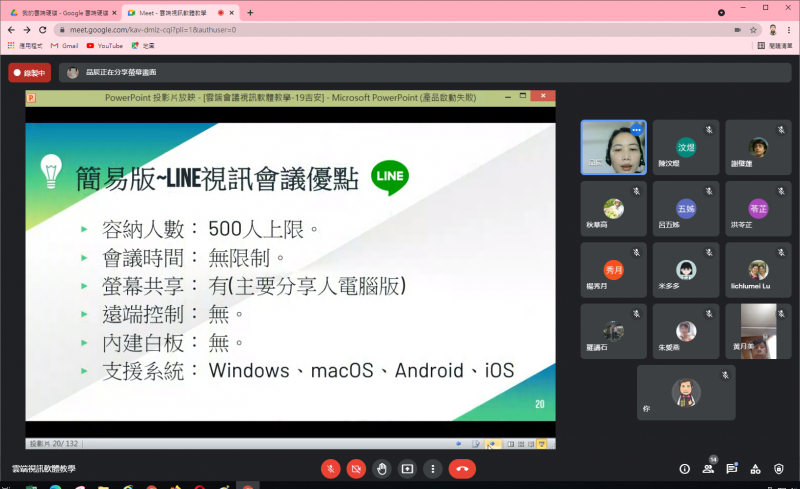The image size is (800, 489).
Task: Switch to Normal view in PowerPoint
Action: point(511,444)
